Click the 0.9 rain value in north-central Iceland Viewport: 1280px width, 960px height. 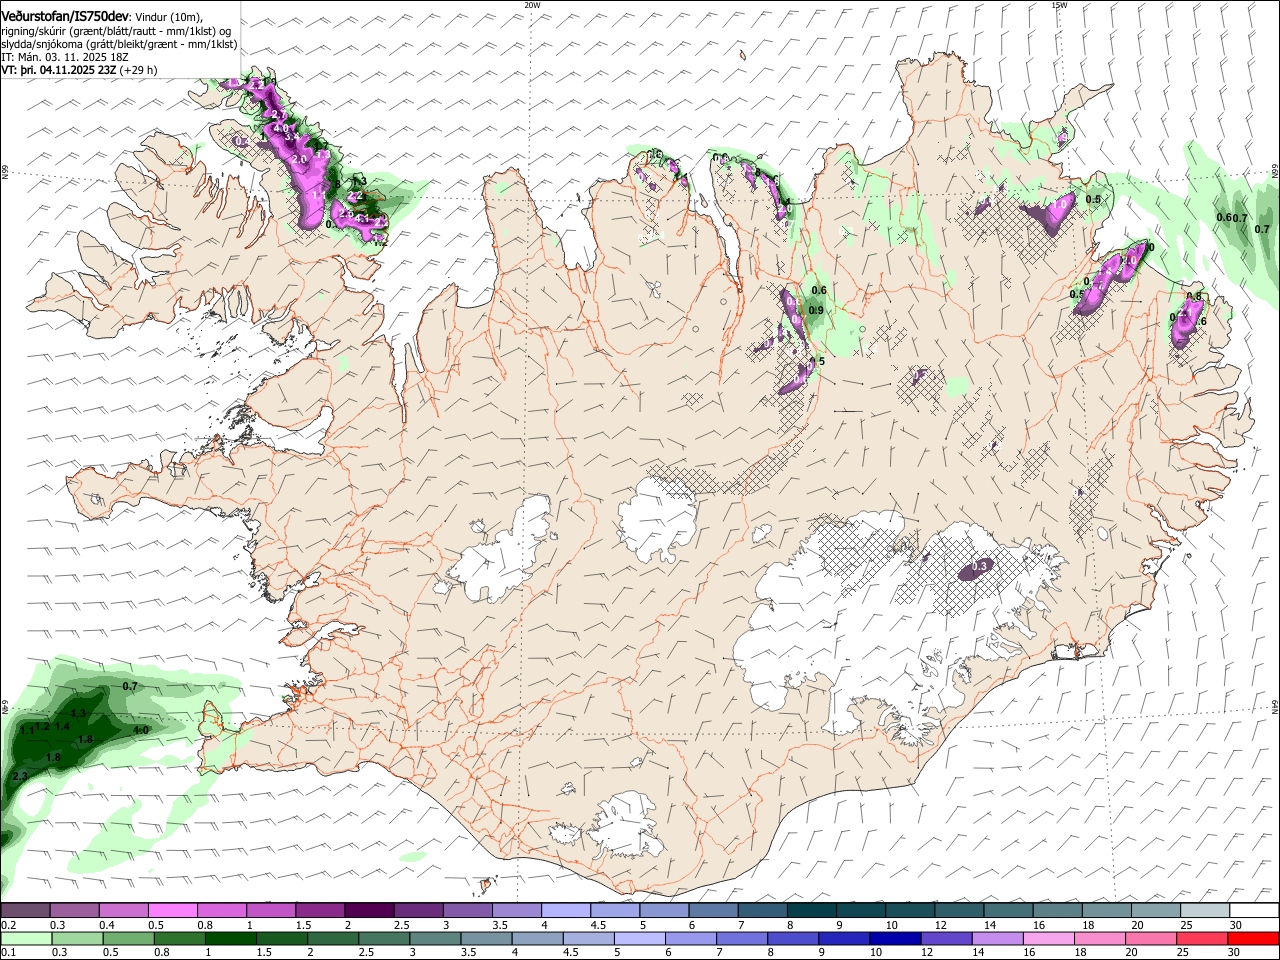point(816,311)
